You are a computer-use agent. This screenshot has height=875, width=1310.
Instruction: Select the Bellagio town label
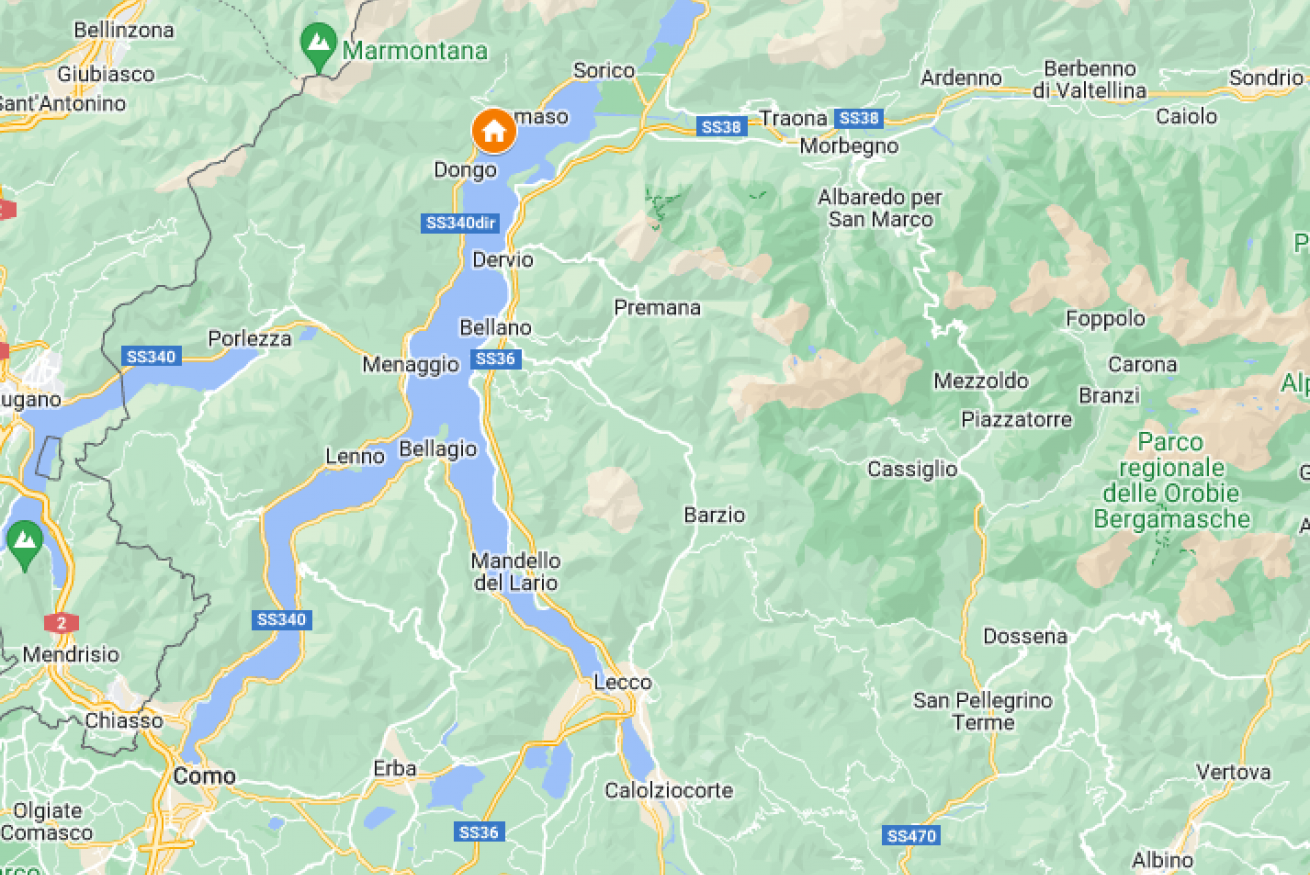click(438, 449)
